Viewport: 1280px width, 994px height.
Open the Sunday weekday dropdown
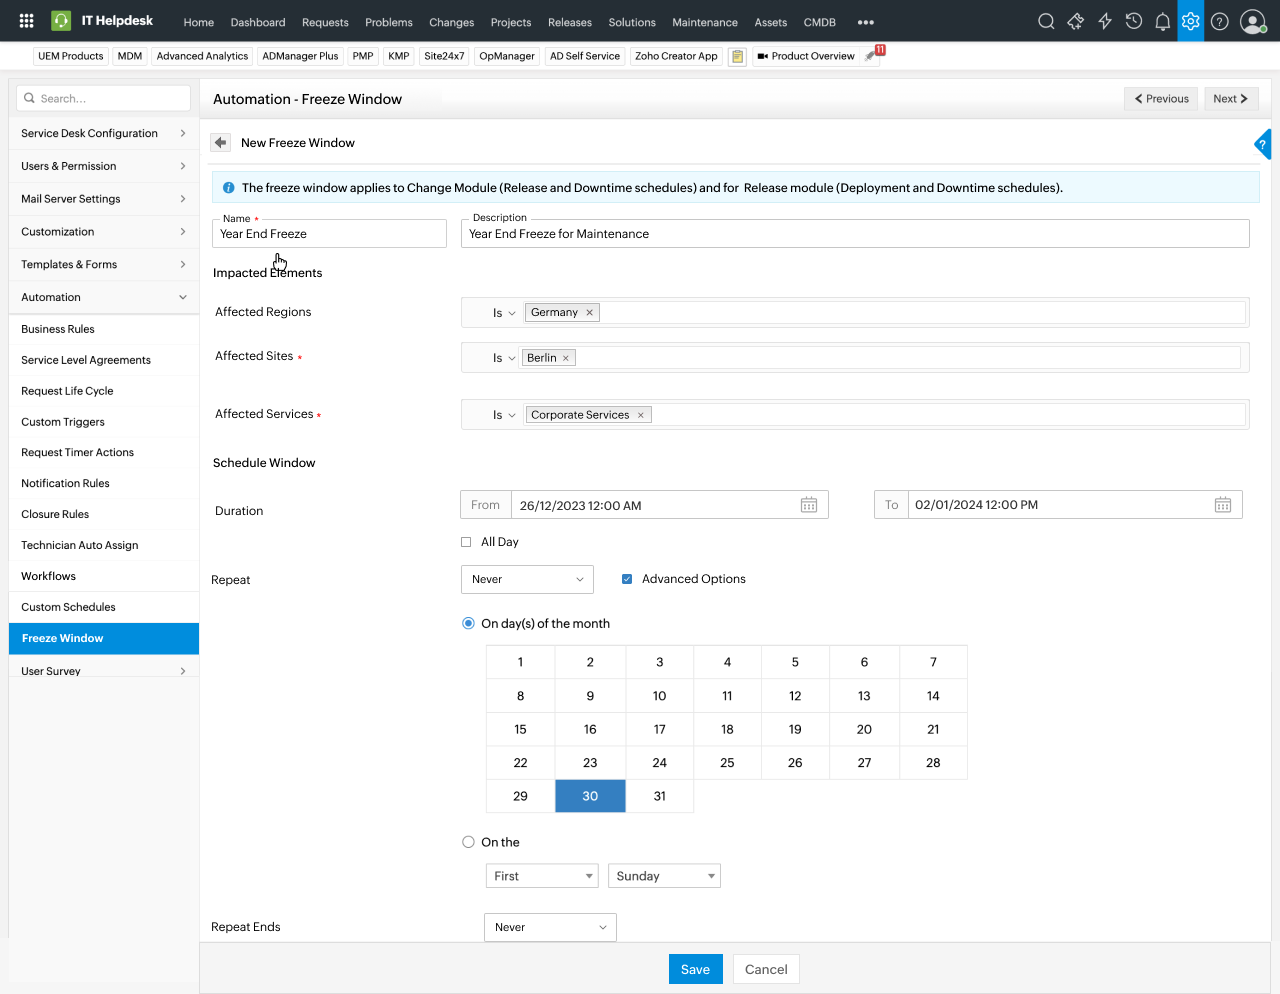[664, 876]
